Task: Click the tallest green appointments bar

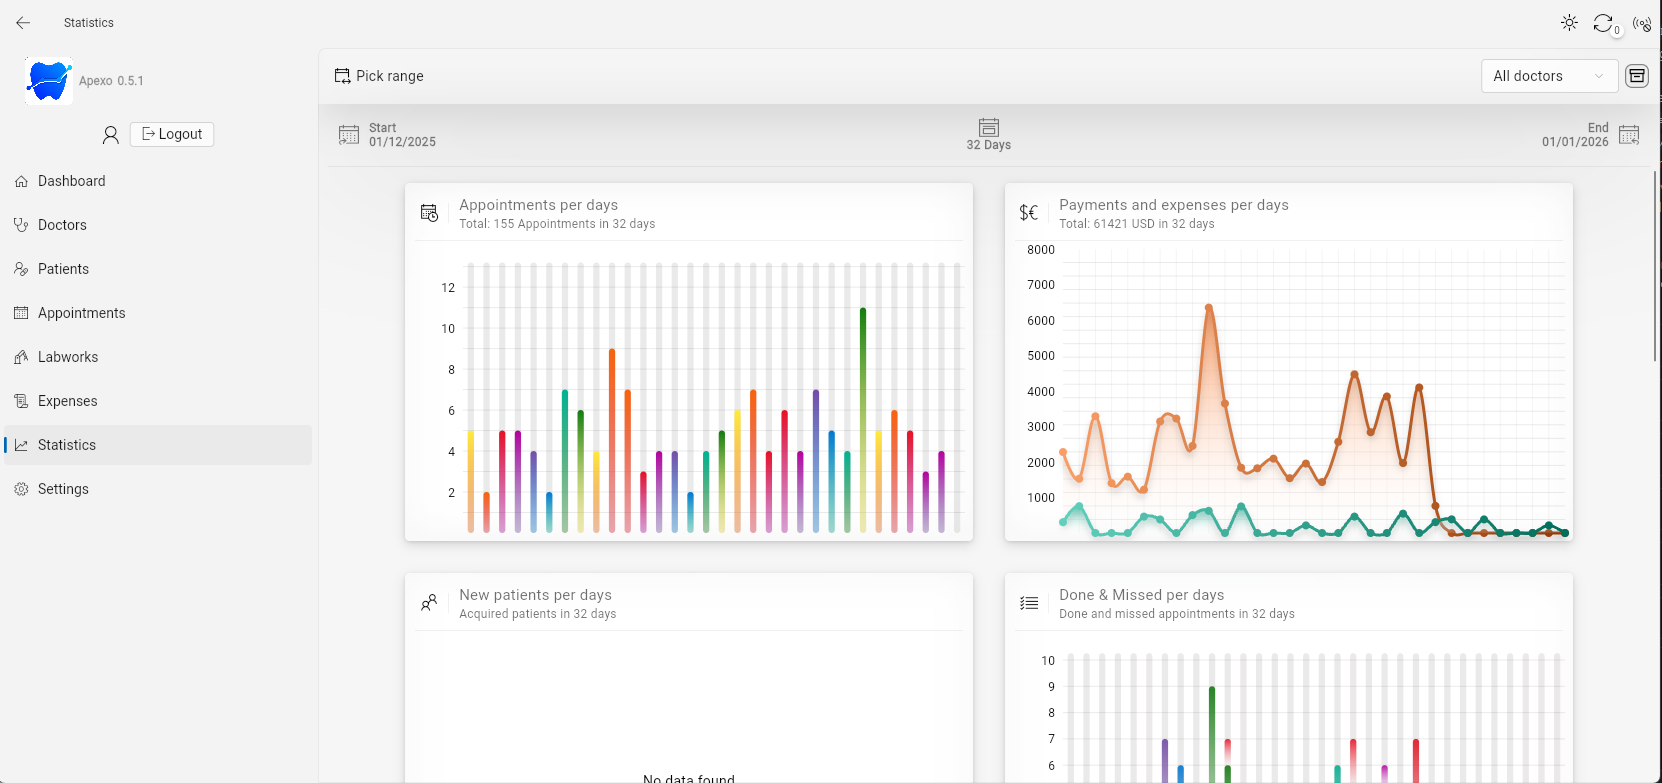Action: [x=863, y=420]
